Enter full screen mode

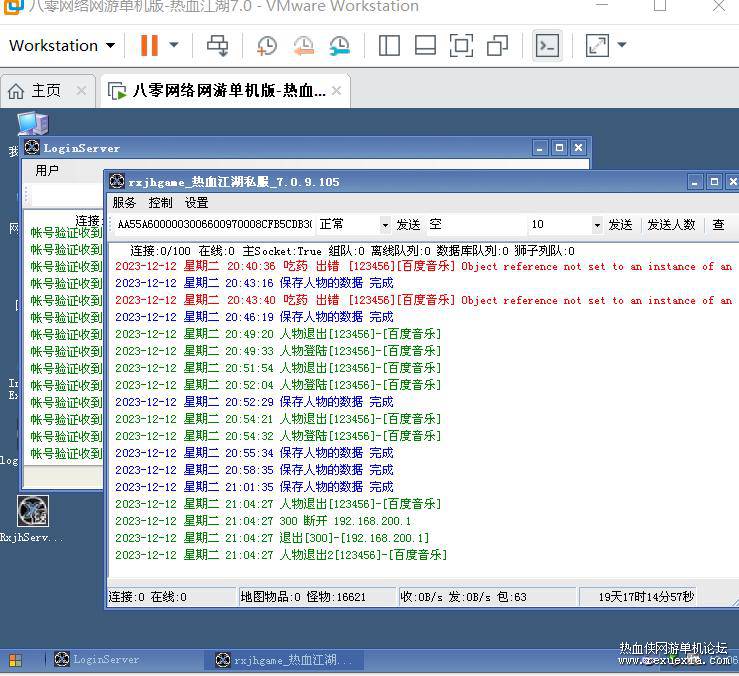[x=461, y=46]
